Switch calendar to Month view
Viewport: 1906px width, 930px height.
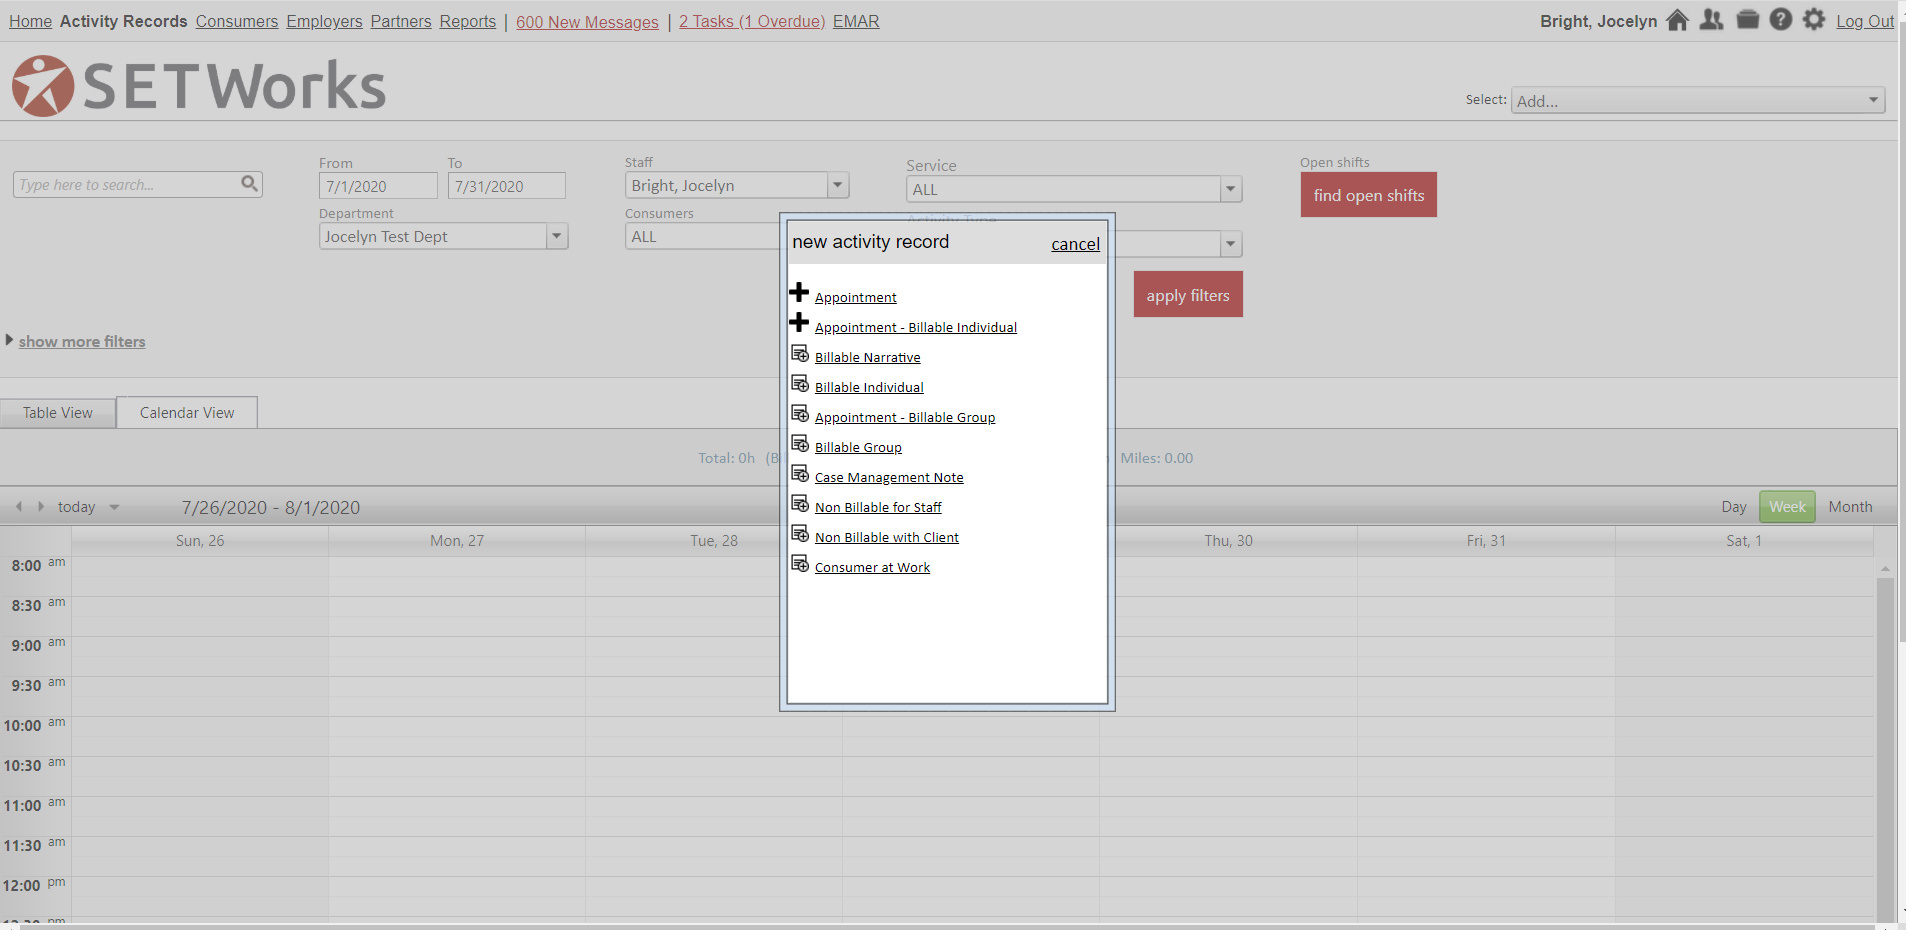(1850, 507)
